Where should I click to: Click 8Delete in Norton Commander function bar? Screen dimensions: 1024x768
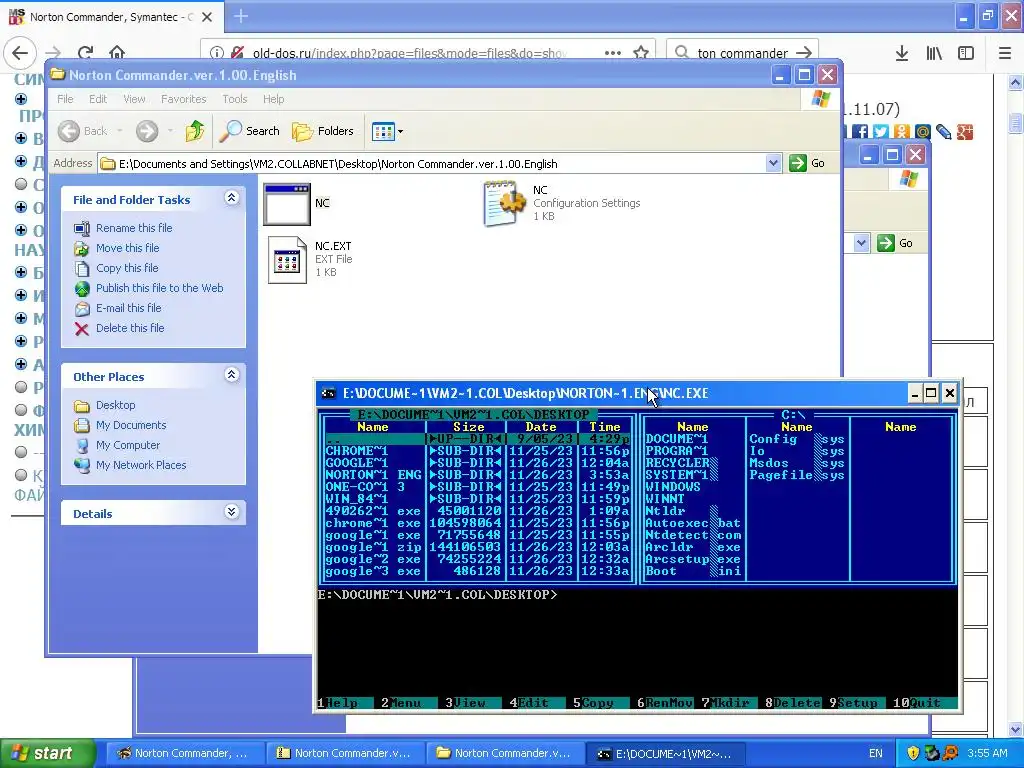click(x=793, y=703)
